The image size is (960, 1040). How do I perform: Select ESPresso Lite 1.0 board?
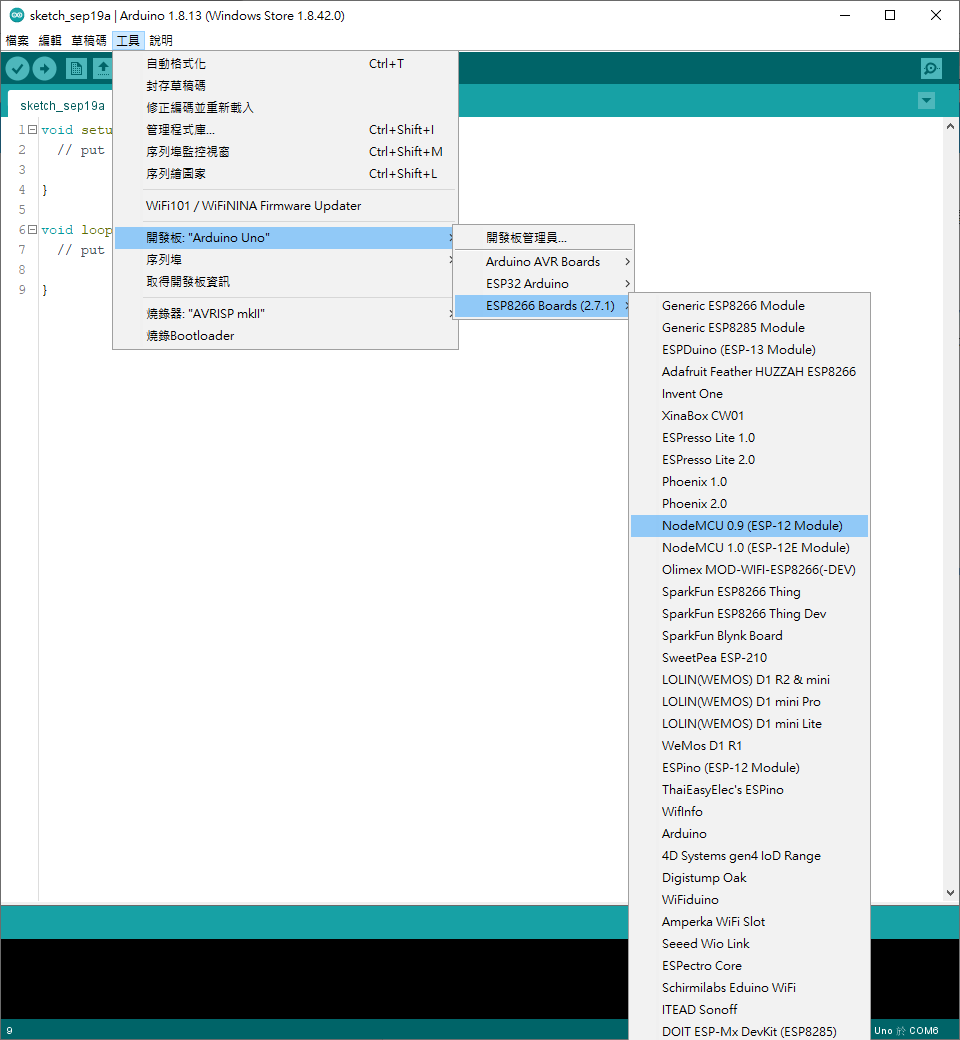coord(749,438)
